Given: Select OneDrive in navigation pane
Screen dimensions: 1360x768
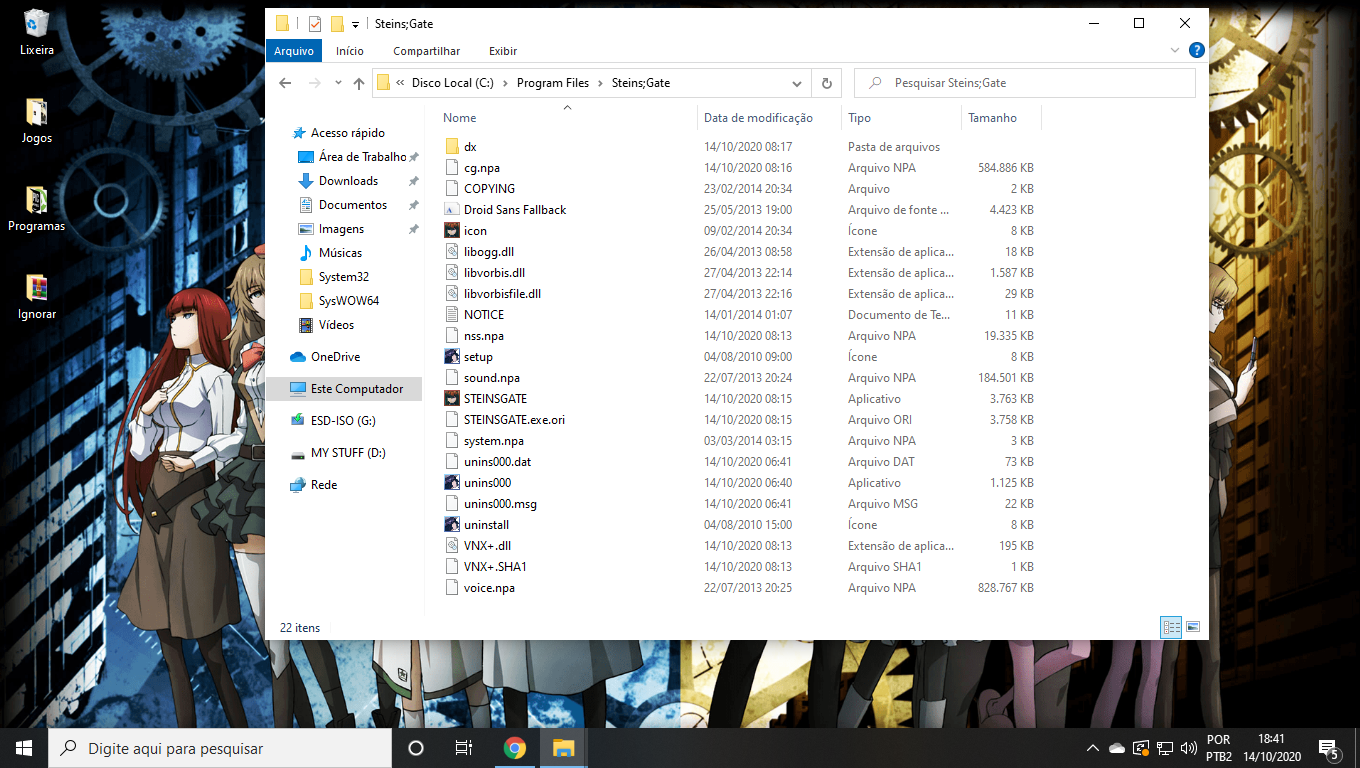Looking at the screenshot, I should (335, 357).
